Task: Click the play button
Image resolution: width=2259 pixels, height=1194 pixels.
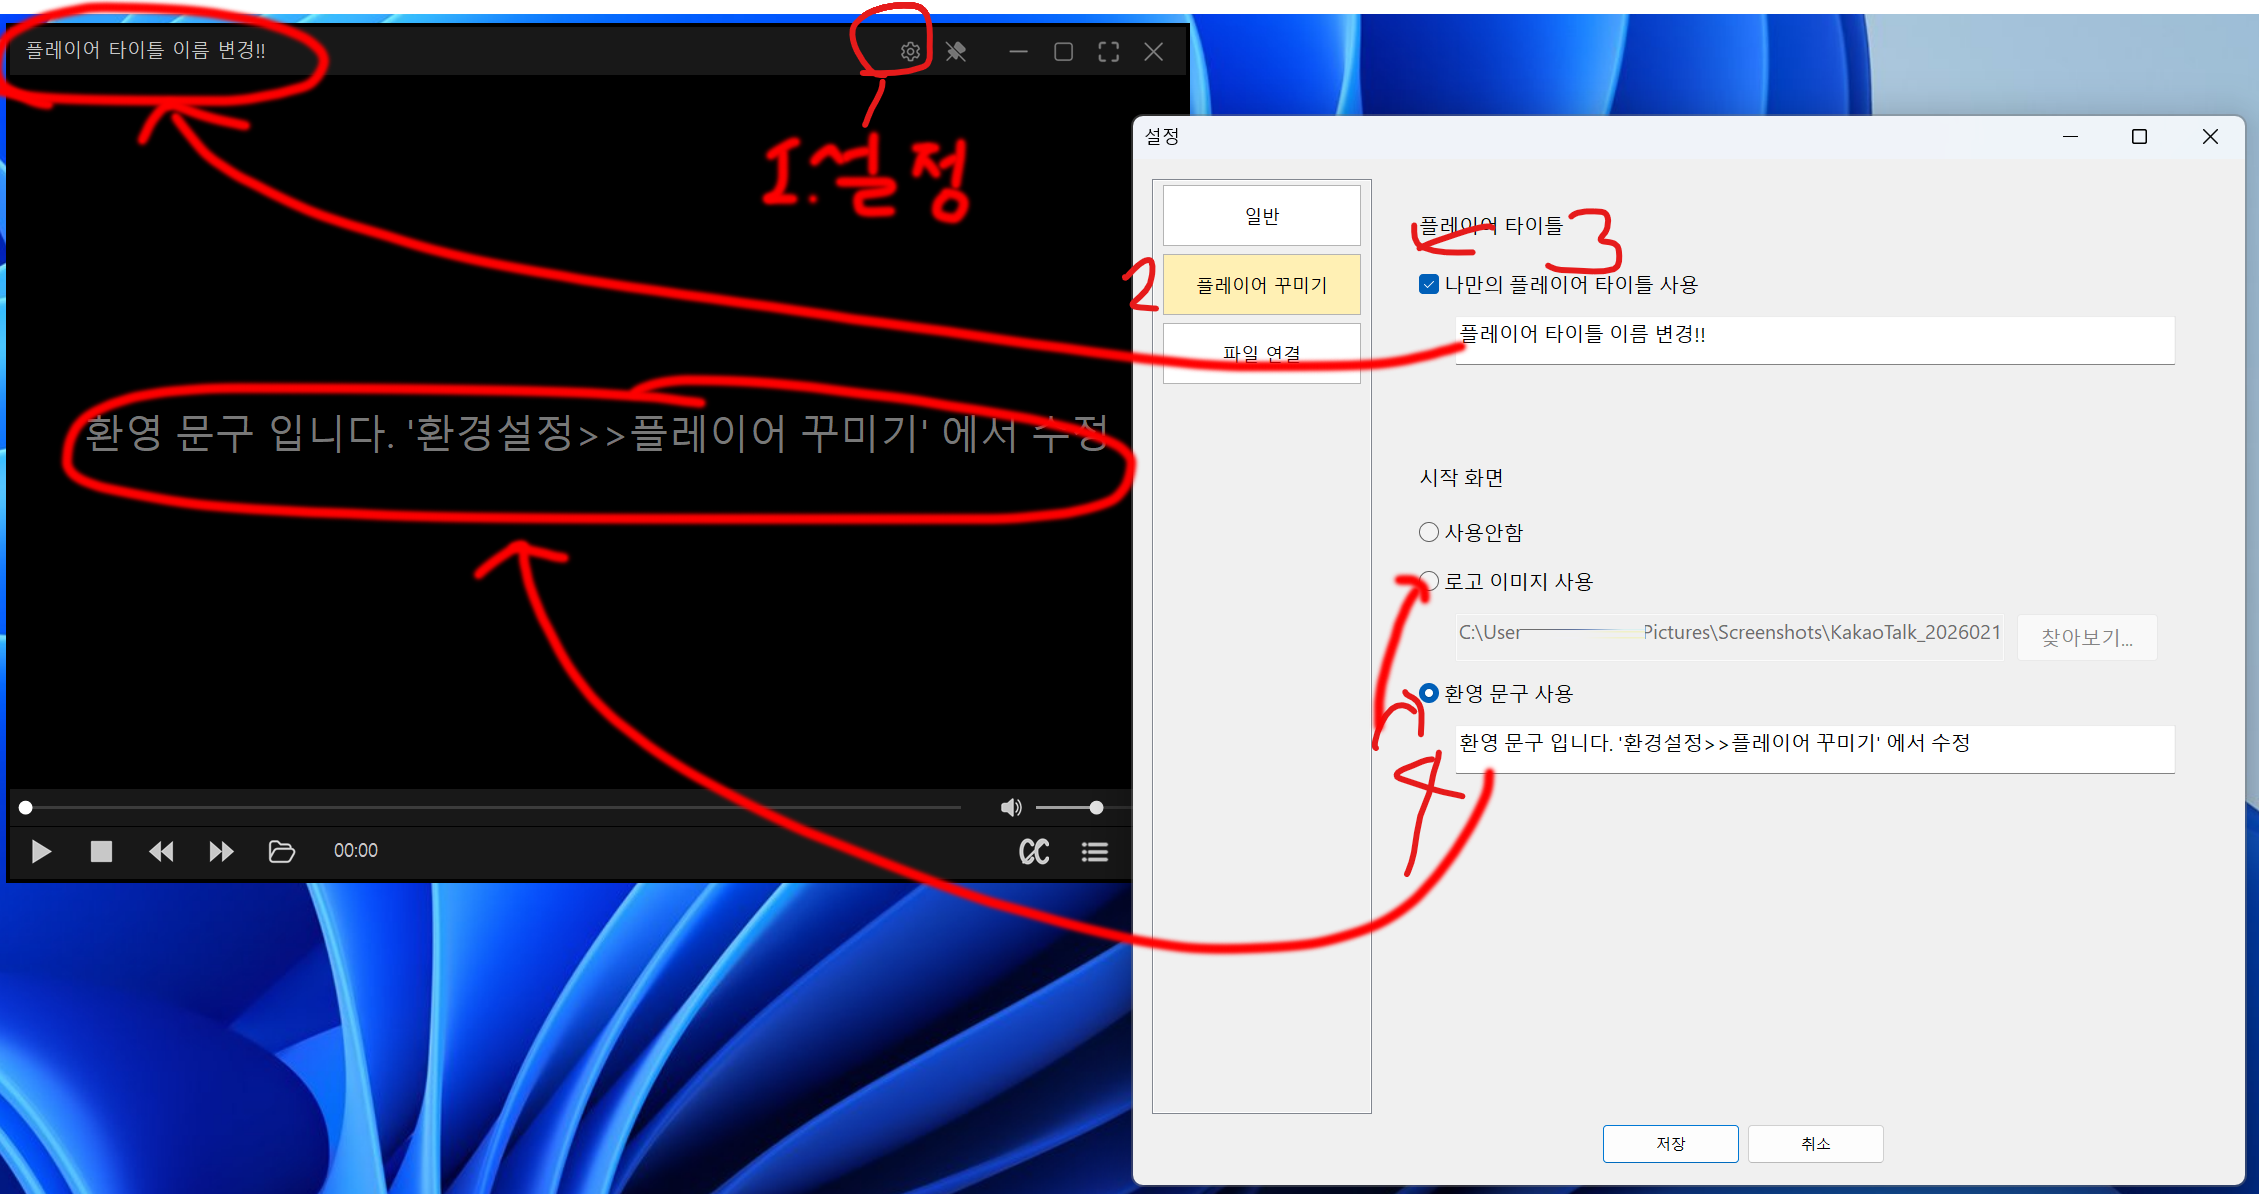Action: point(41,851)
